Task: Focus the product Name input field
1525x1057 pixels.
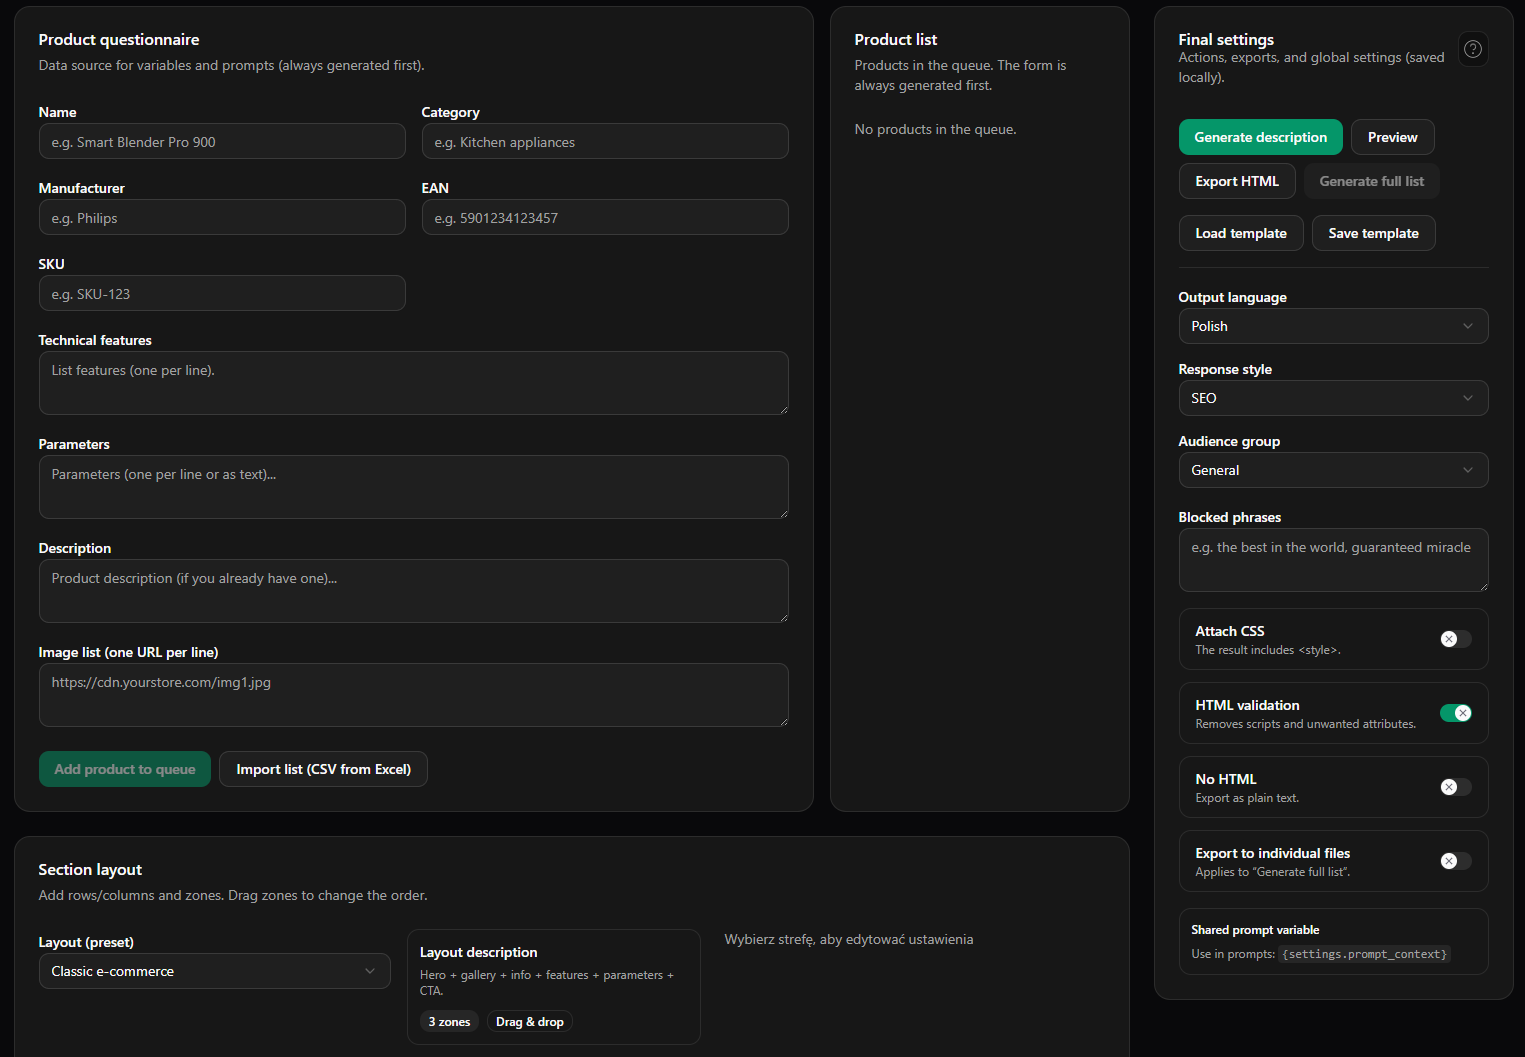Action: pyautogui.click(x=222, y=142)
